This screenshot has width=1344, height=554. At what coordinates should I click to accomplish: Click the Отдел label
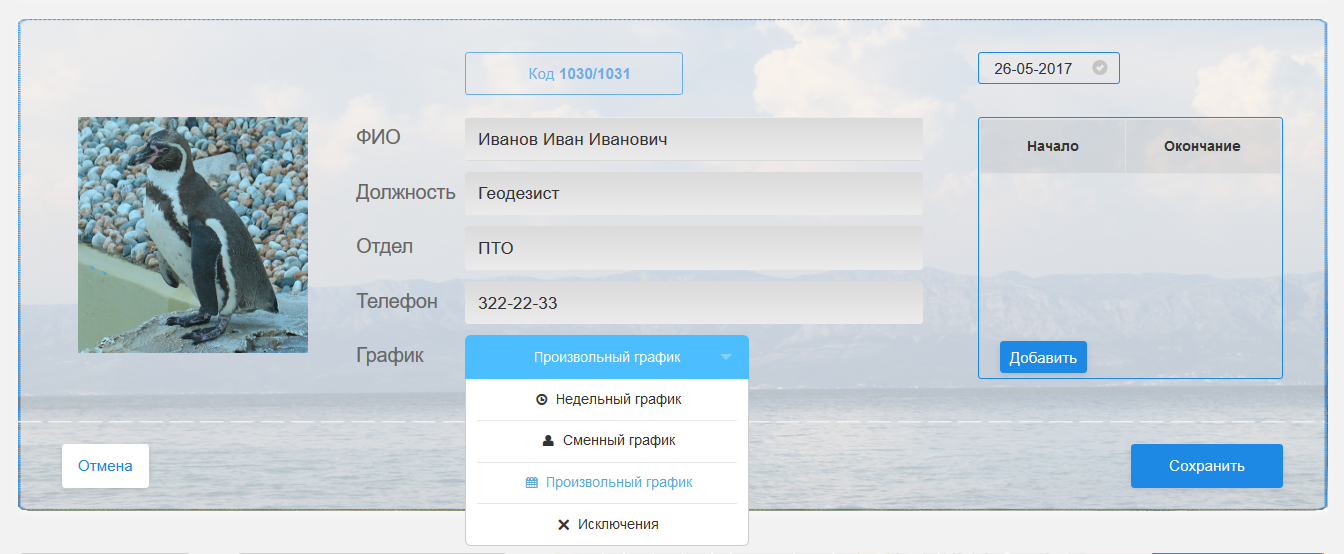tap(385, 246)
